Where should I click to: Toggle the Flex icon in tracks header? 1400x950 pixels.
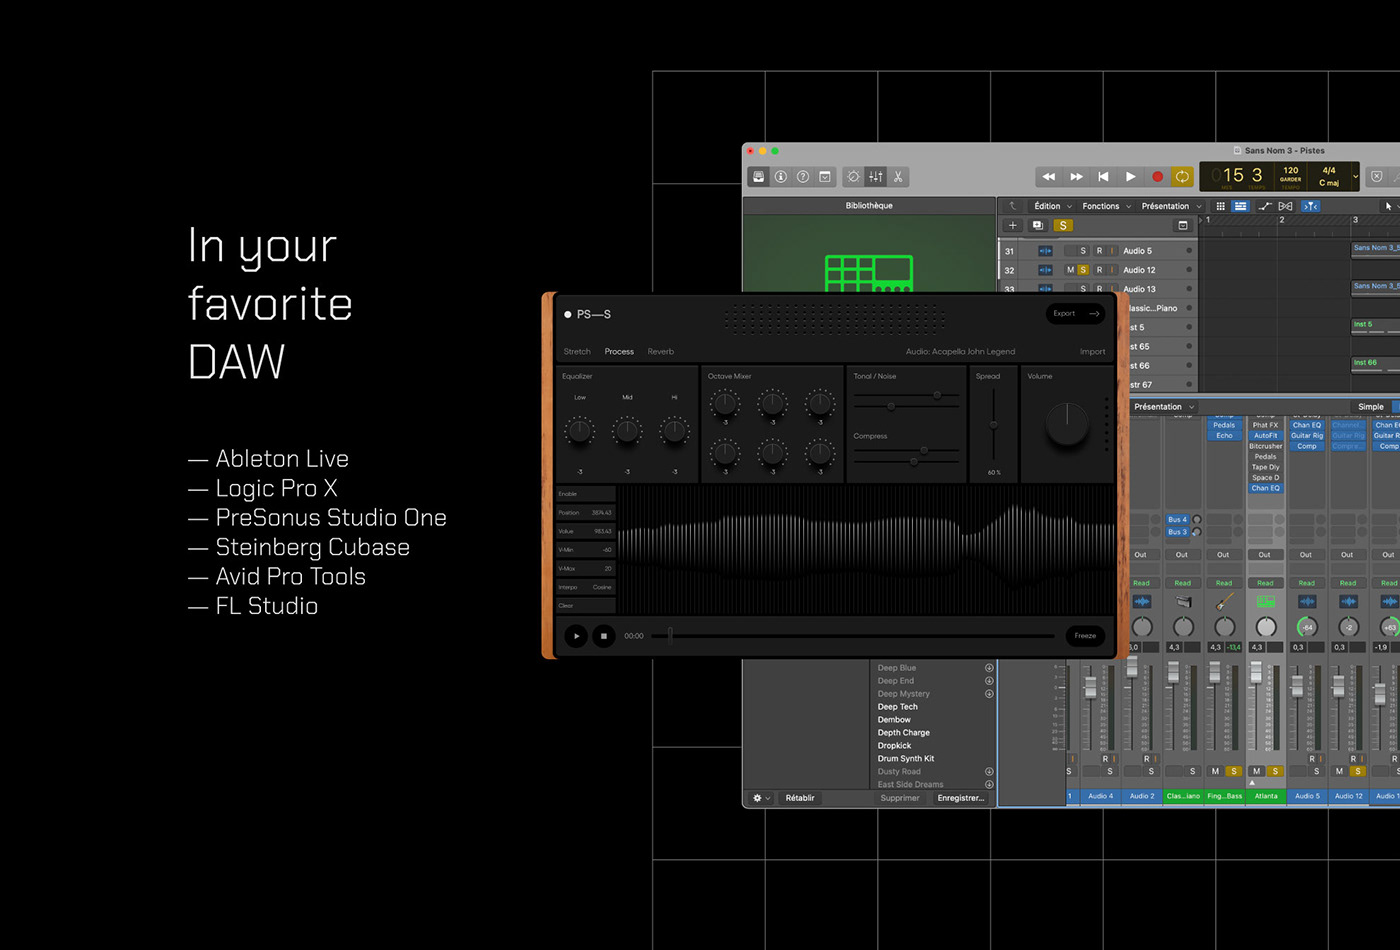tap(1286, 206)
